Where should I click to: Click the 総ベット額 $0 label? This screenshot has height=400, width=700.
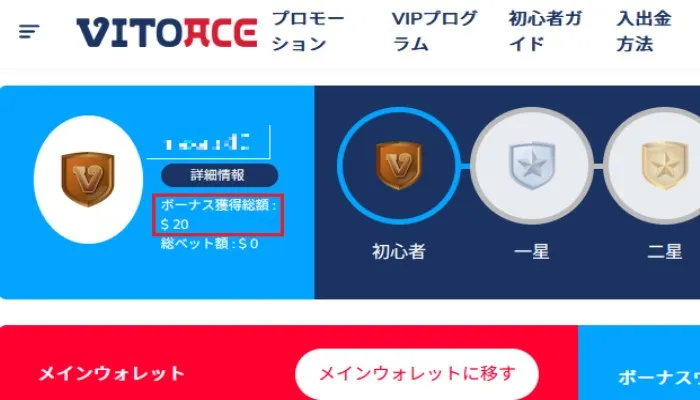tap(210, 244)
